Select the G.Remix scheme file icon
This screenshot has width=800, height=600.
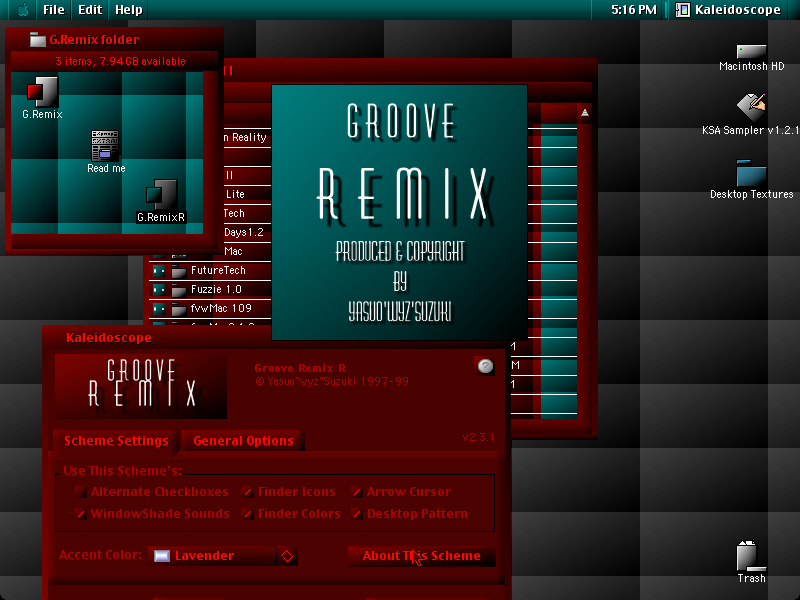[42, 91]
